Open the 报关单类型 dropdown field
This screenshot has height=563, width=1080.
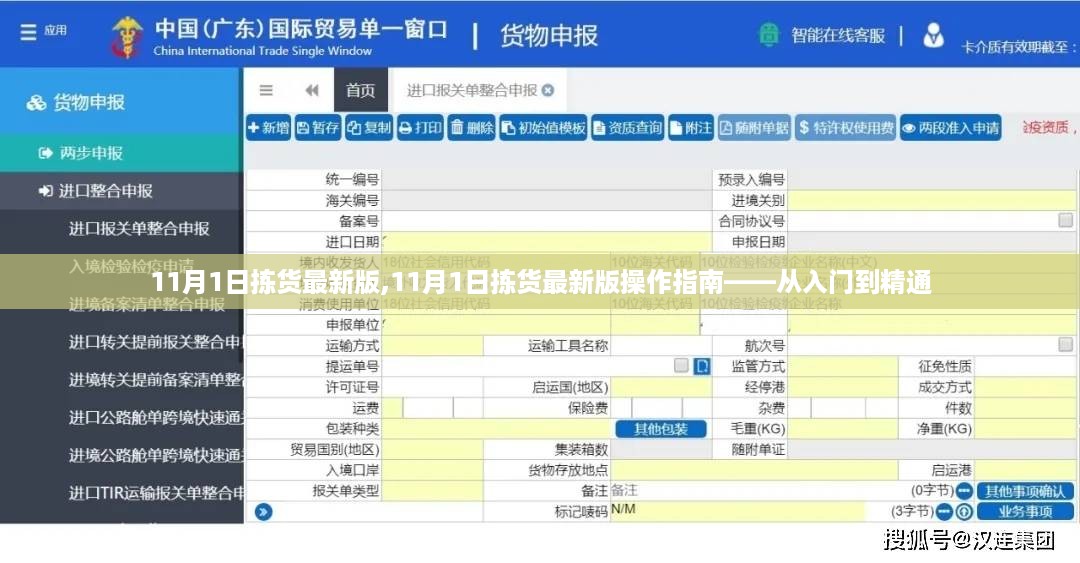point(432,491)
